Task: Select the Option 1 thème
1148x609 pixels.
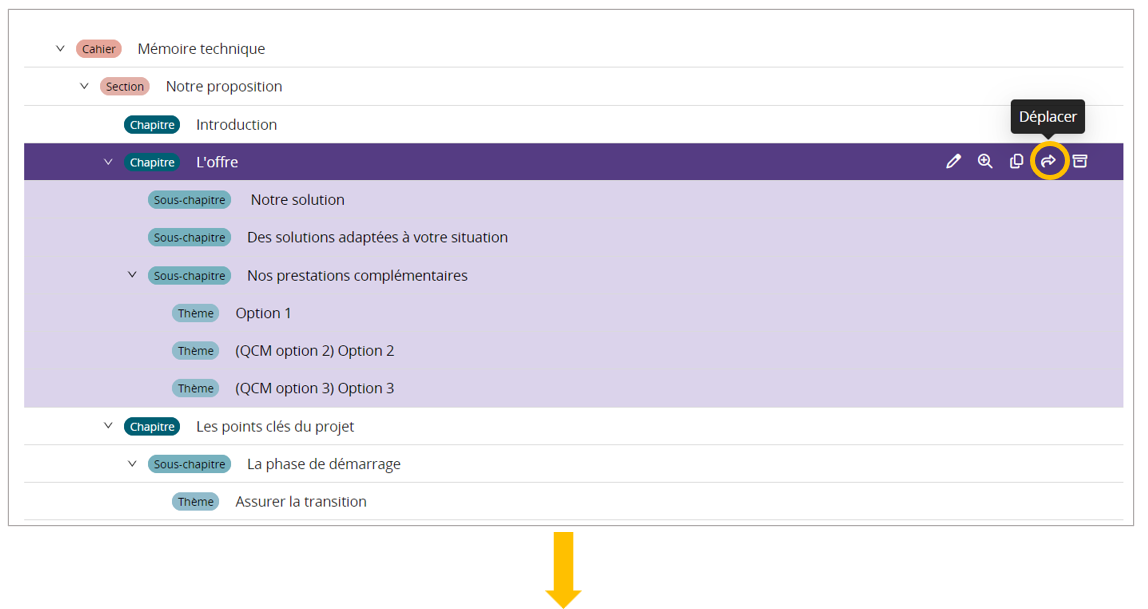Action: click(263, 313)
